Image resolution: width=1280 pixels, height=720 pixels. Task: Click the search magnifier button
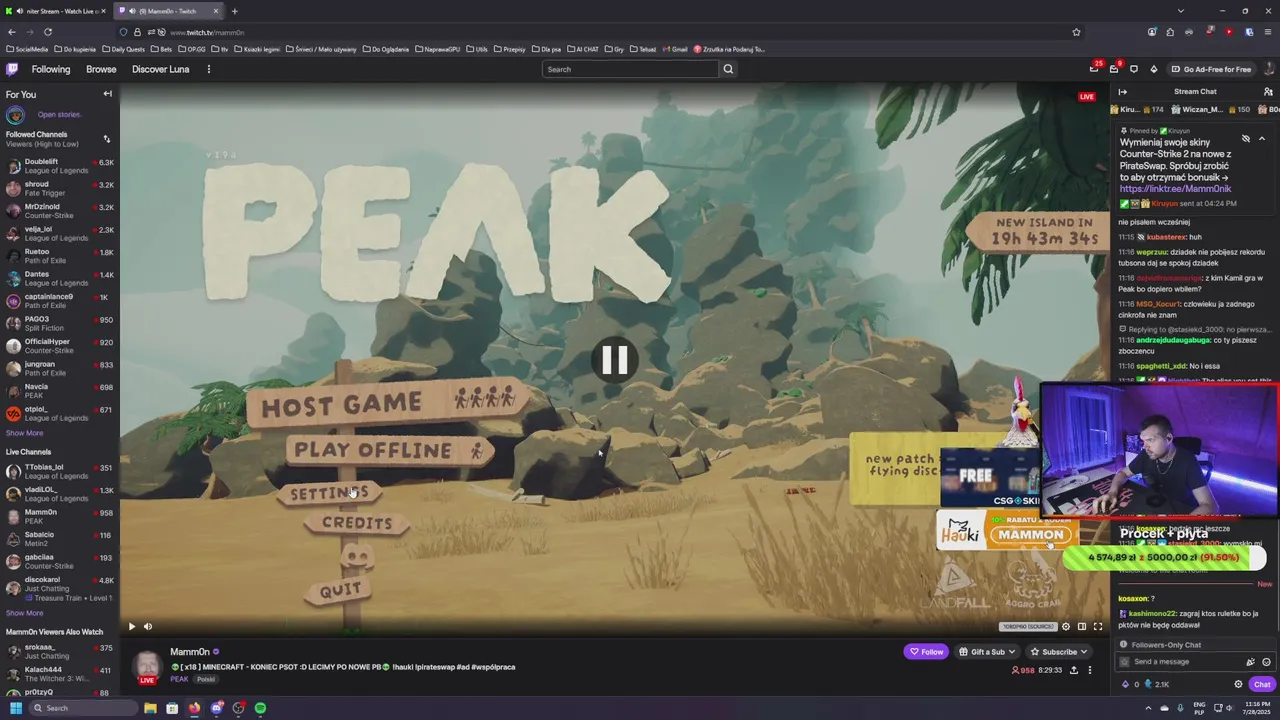(728, 69)
